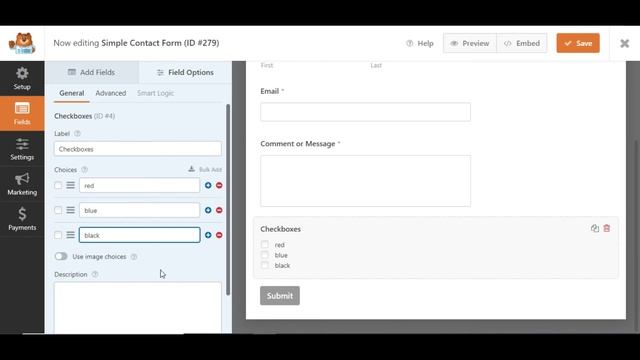Image resolution: width=640 pixels, height=360 pixels.
Task: Select the Smart Logic sub-tab
Action: tap(156, 93)
